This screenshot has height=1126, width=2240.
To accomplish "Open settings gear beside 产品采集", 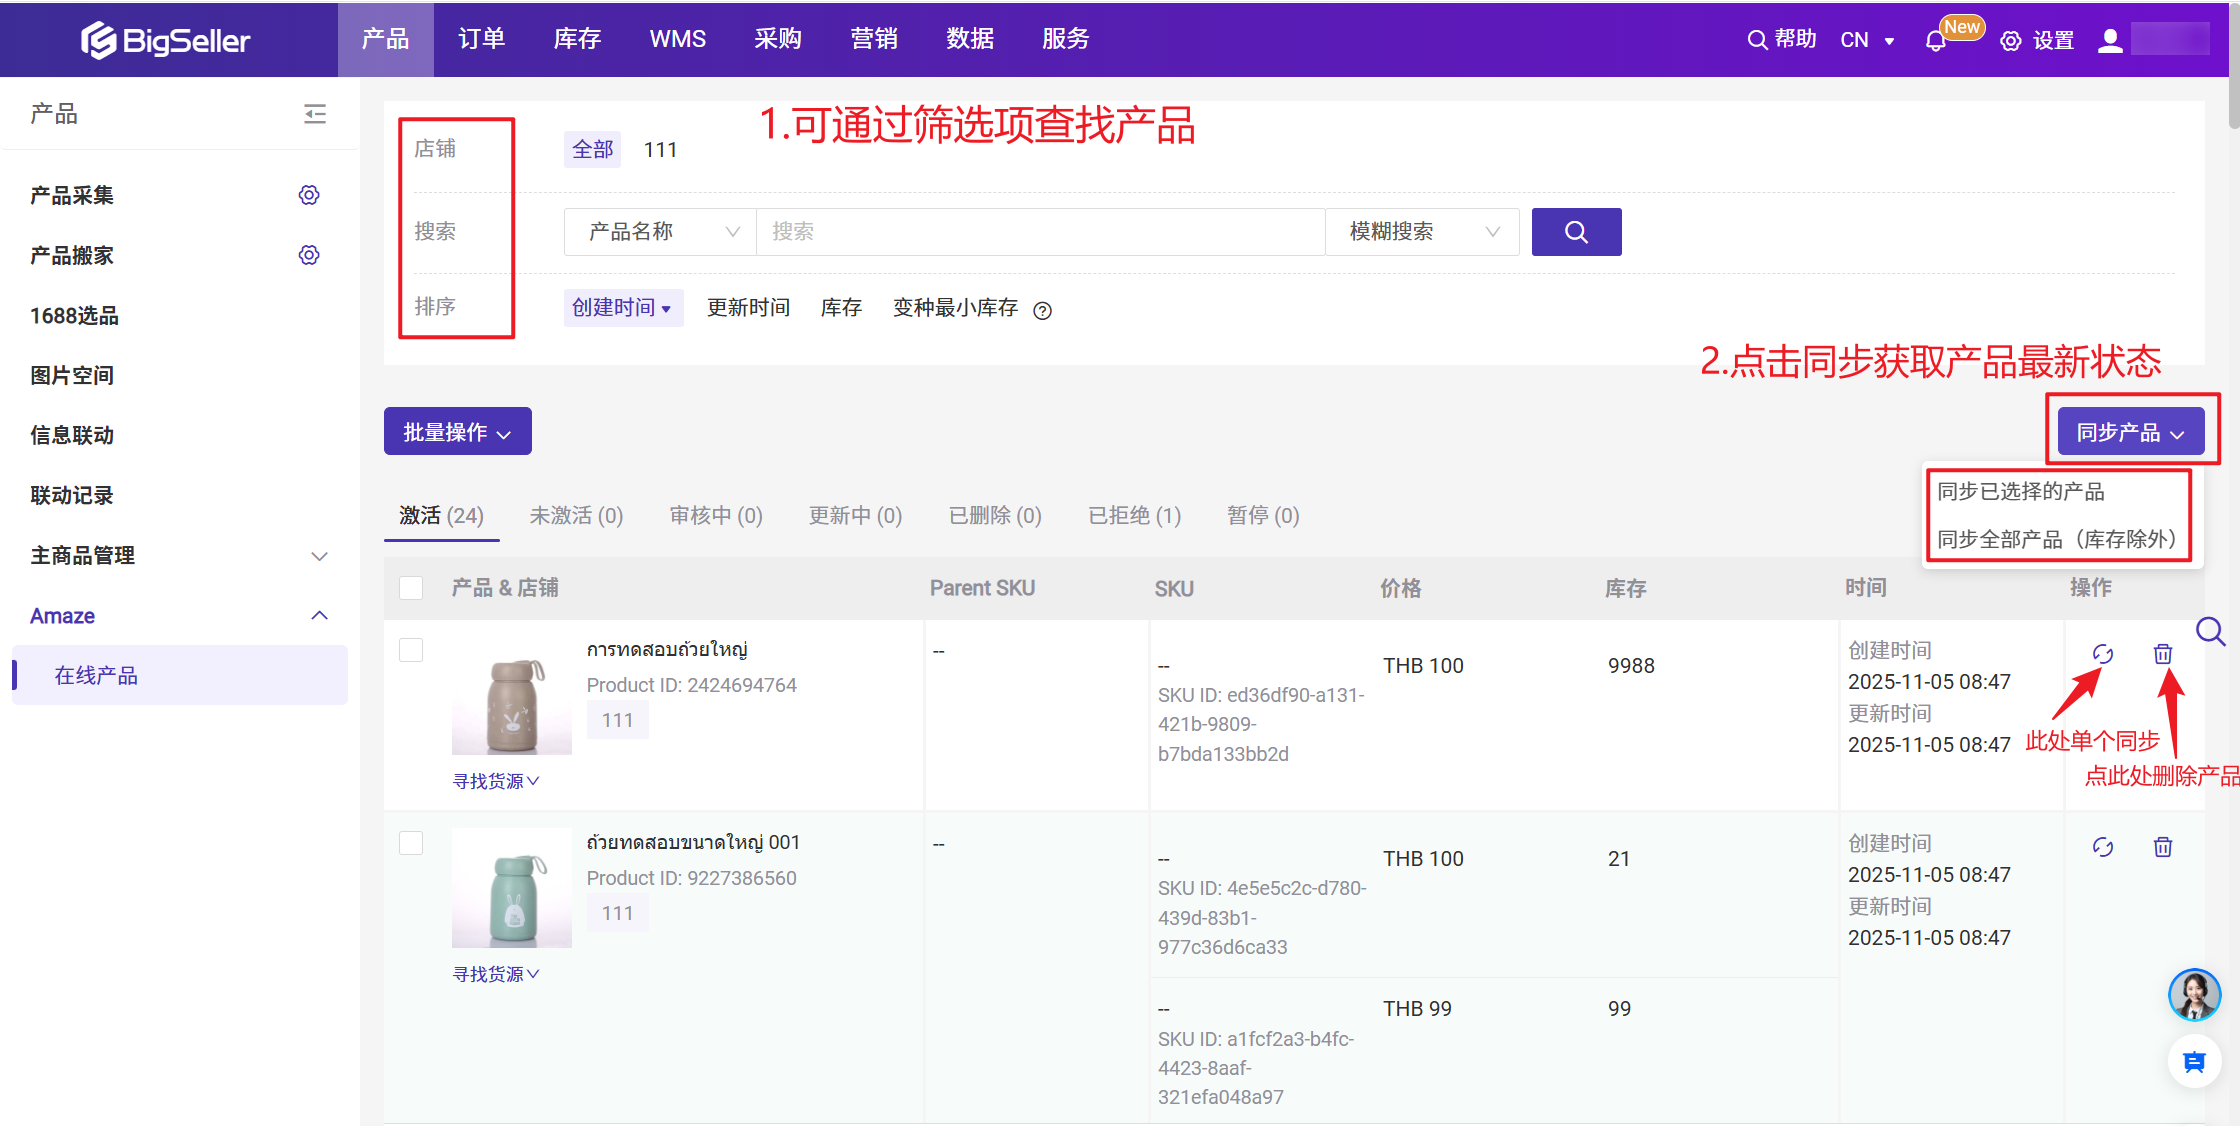I will (x=309, y=195).
